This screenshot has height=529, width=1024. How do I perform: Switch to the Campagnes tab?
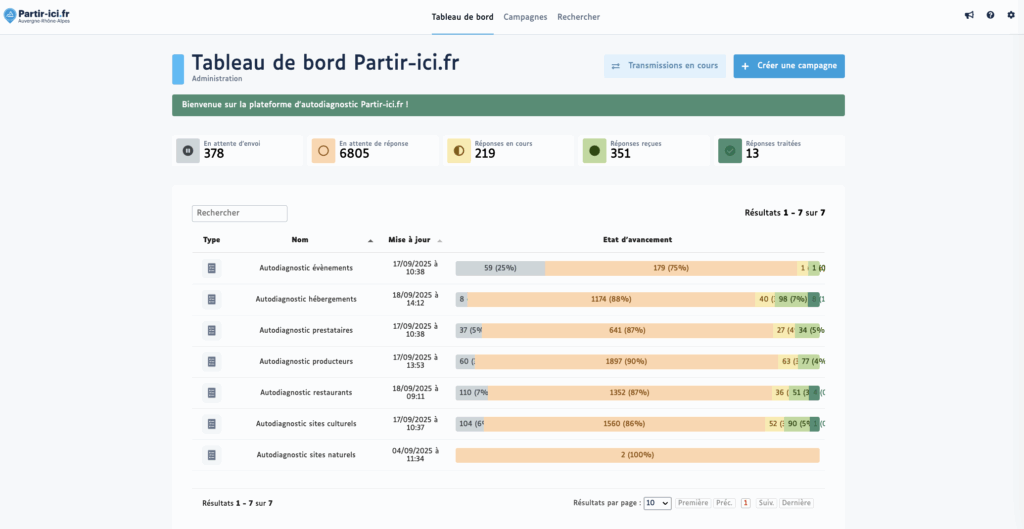(x=525, y=17)
